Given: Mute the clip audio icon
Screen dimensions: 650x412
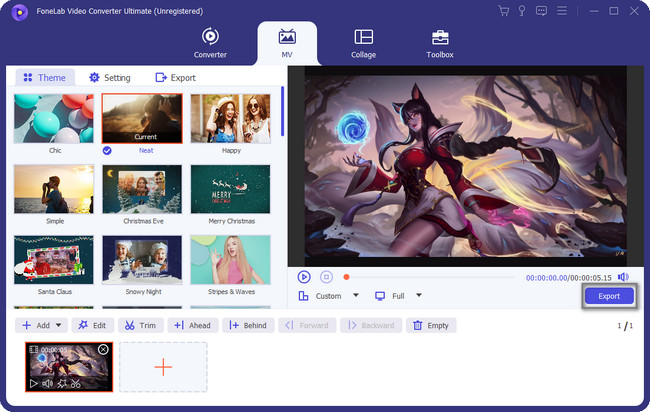Looking at the screenshot, I should coord(47,384).
